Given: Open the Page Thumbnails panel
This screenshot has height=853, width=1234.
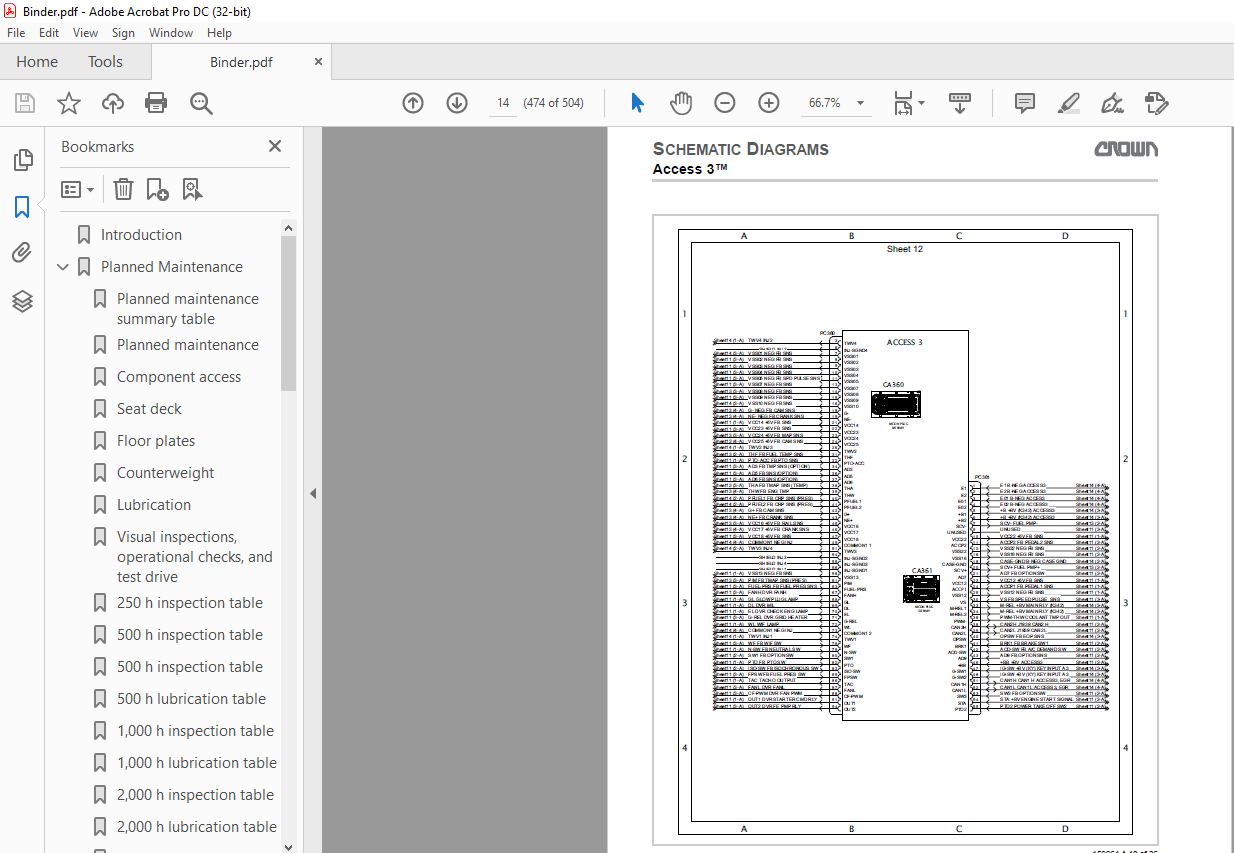Looking at the screenshot, I should tap(22, 160).
